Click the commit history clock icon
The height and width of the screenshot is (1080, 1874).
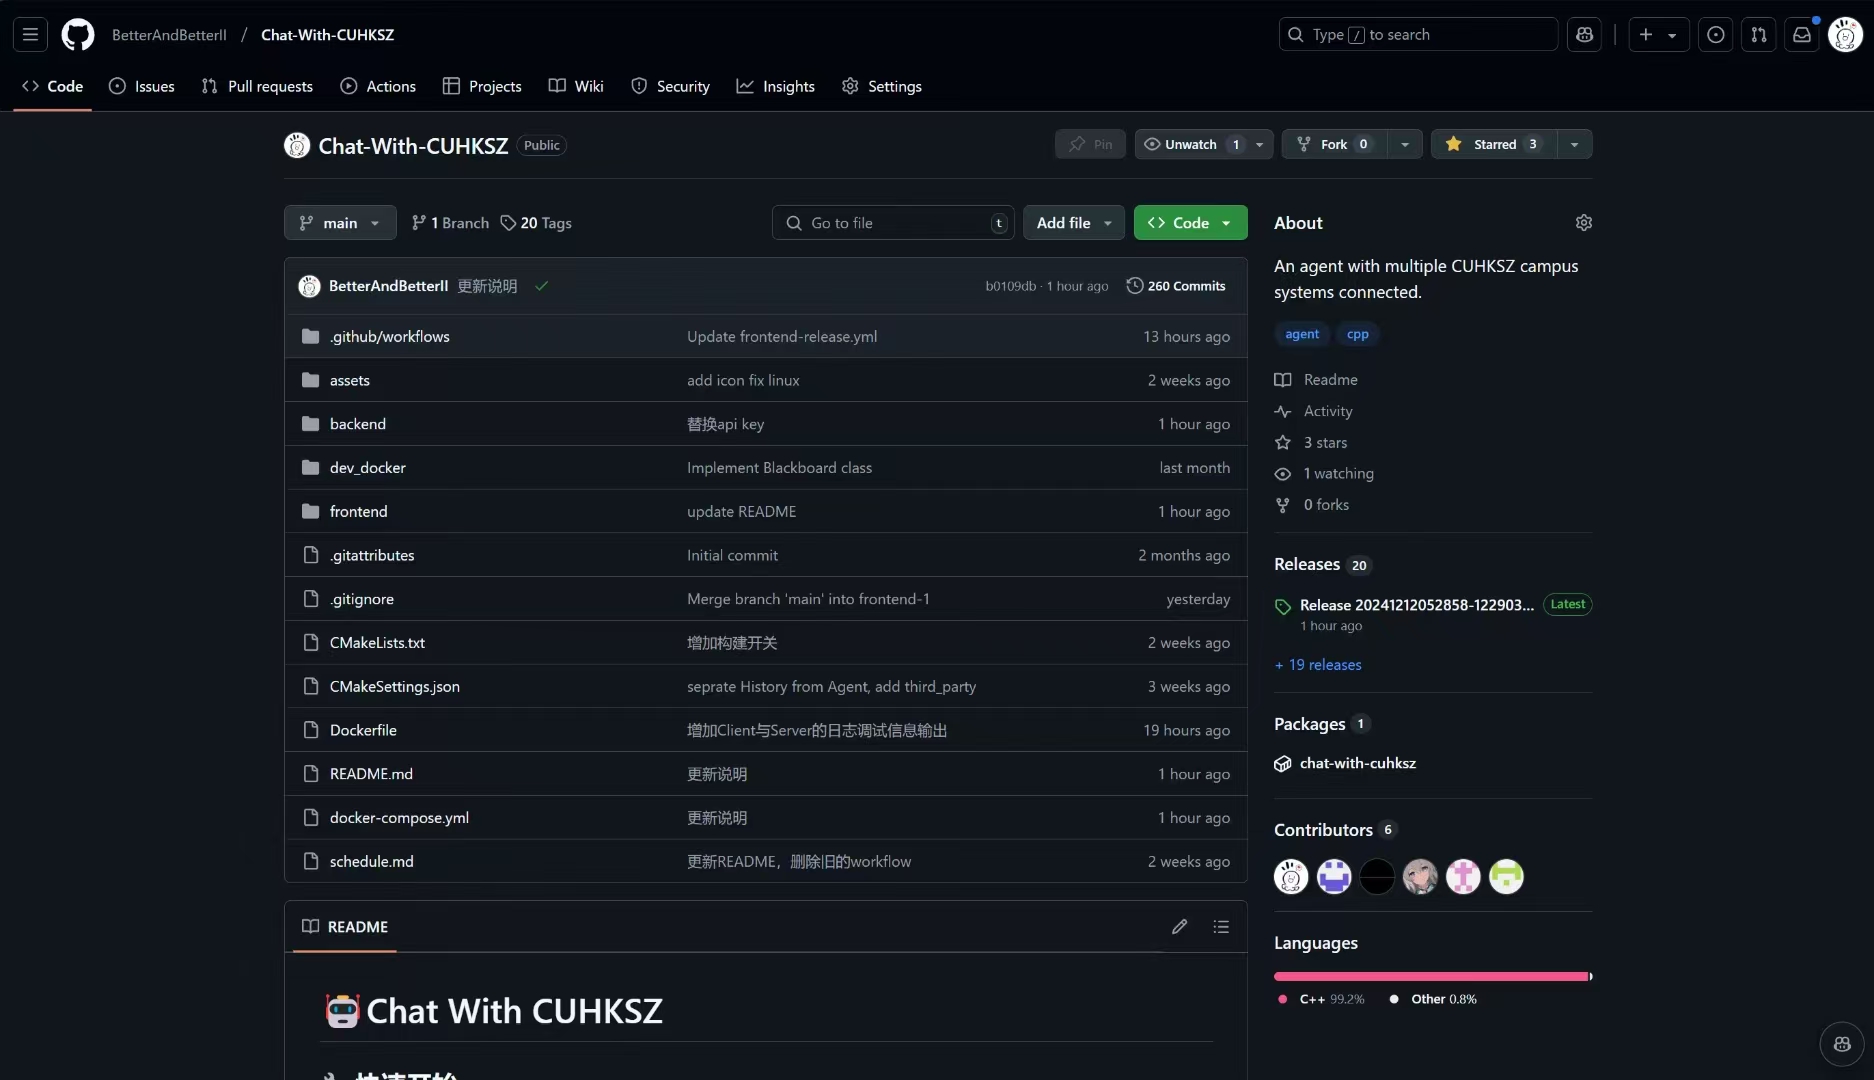[x=1135, y=285]
